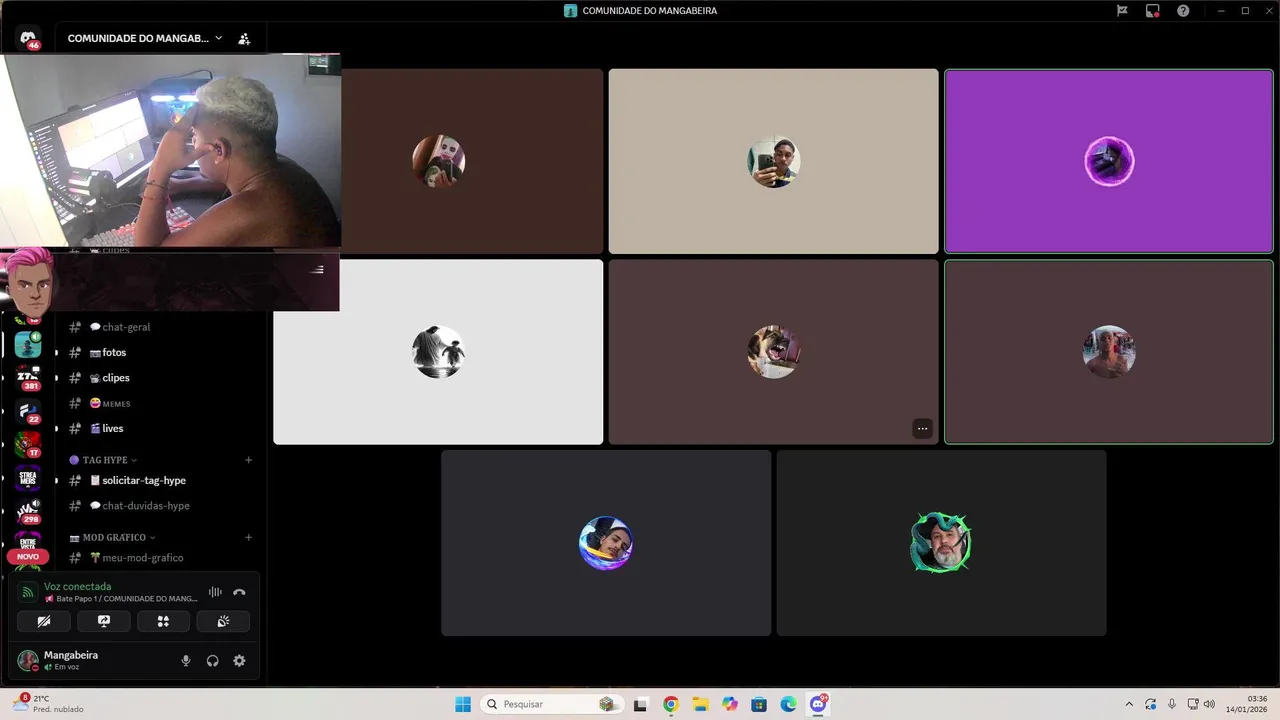Click the Pesquisar taskbar search box
1280x720 pixels.
click(553, 704)
